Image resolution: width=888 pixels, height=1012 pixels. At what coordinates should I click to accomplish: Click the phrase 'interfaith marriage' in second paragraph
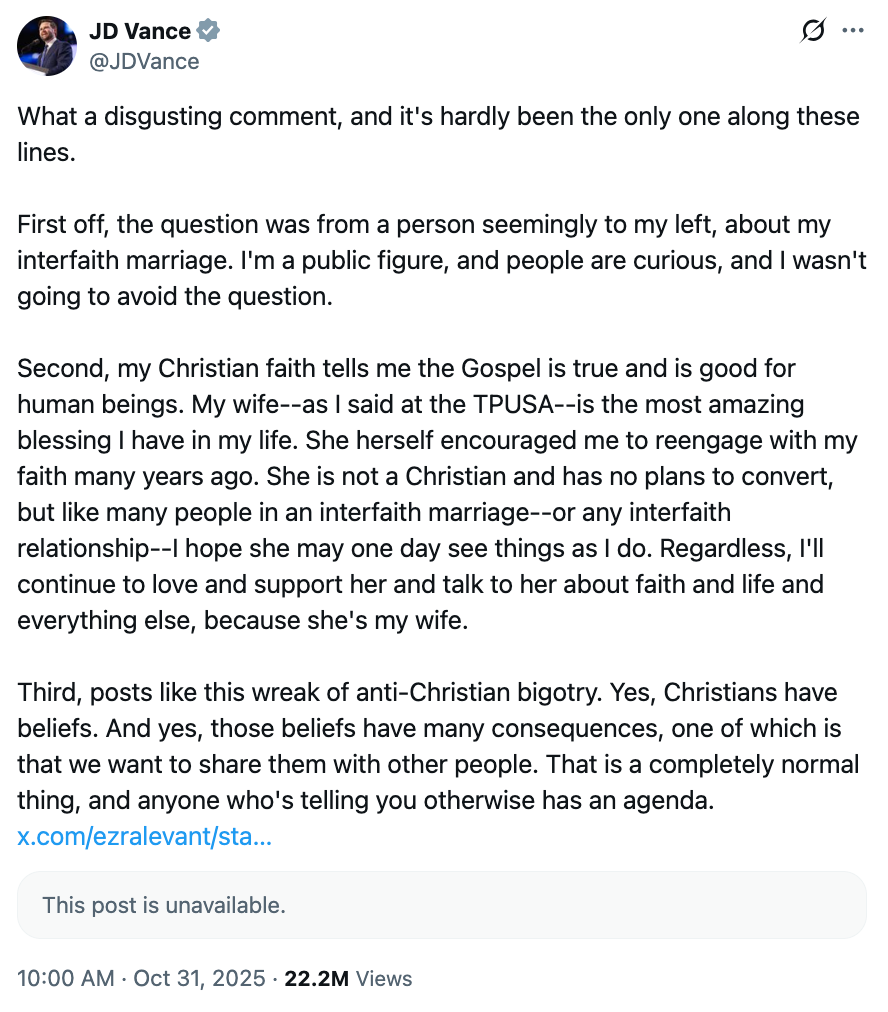125,261
